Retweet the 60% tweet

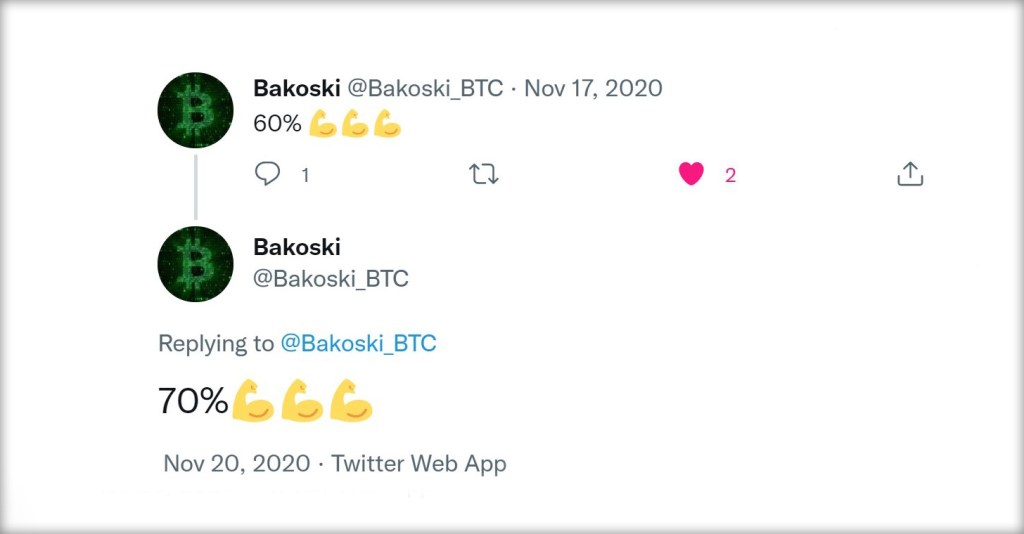click(484, 175)
